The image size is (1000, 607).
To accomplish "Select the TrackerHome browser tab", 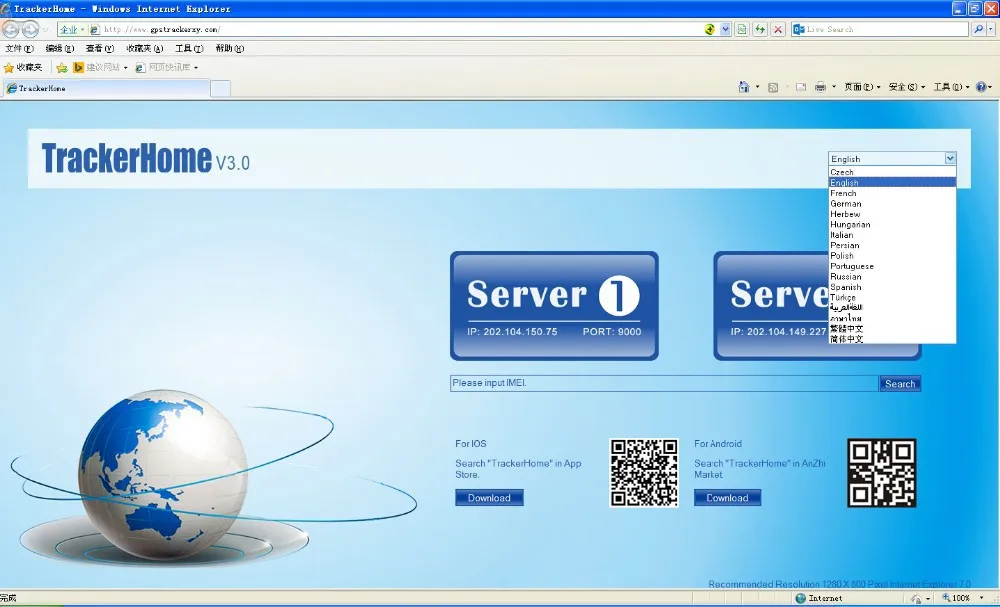I will tap(105, 89).
